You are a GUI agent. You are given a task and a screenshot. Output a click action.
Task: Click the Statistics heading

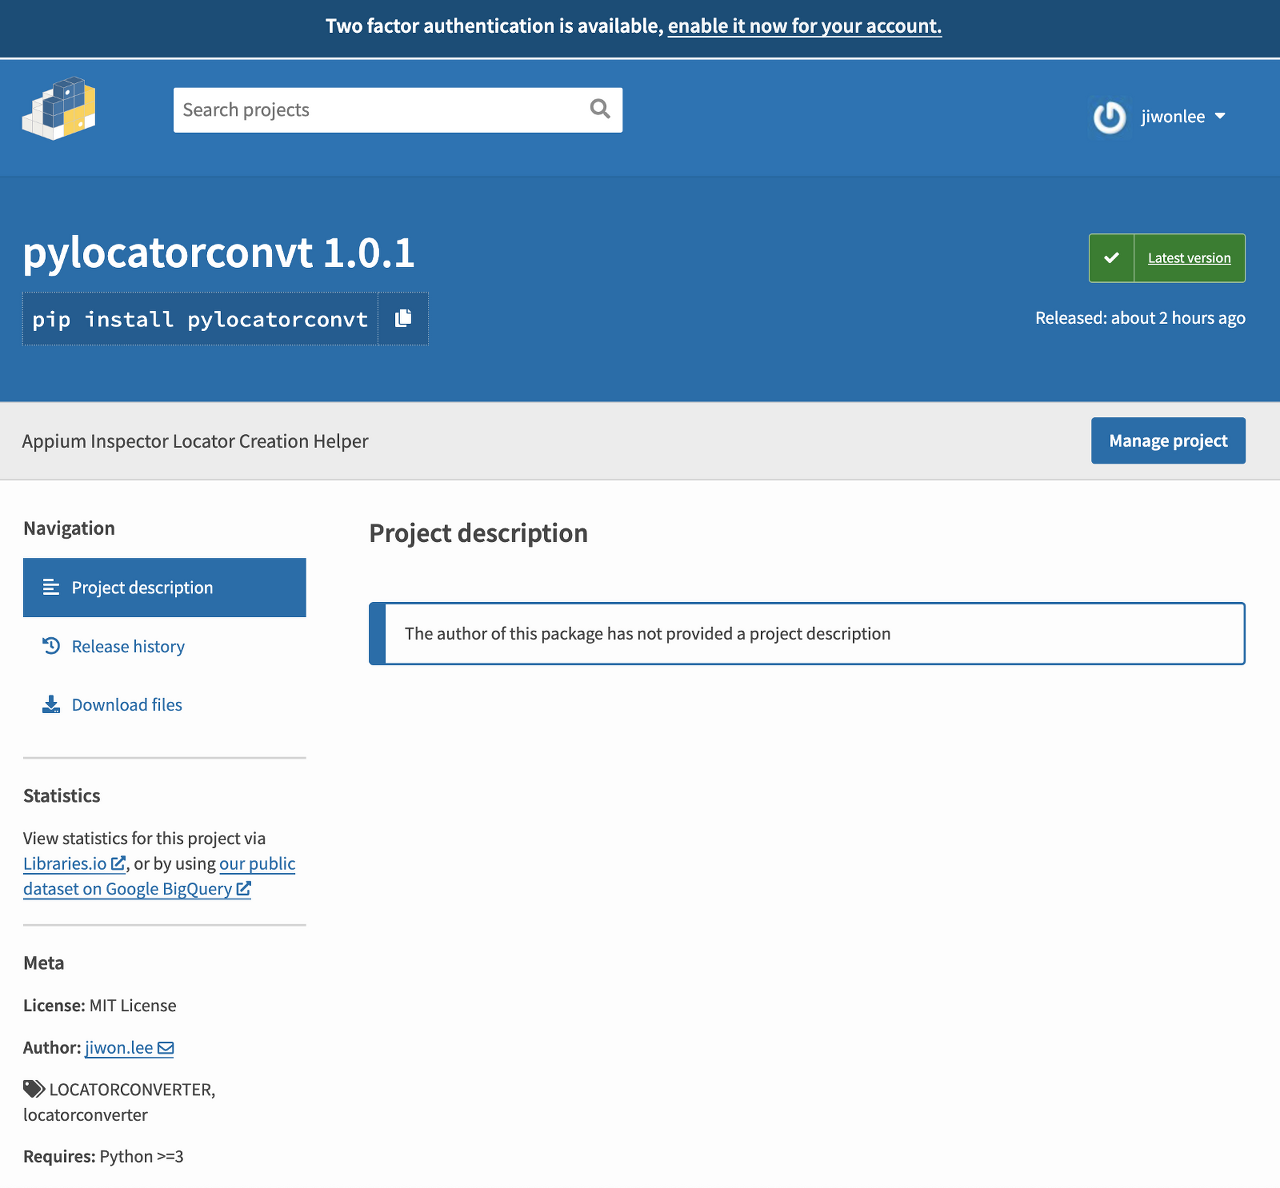pyautogui.click(x=62, y=796)
